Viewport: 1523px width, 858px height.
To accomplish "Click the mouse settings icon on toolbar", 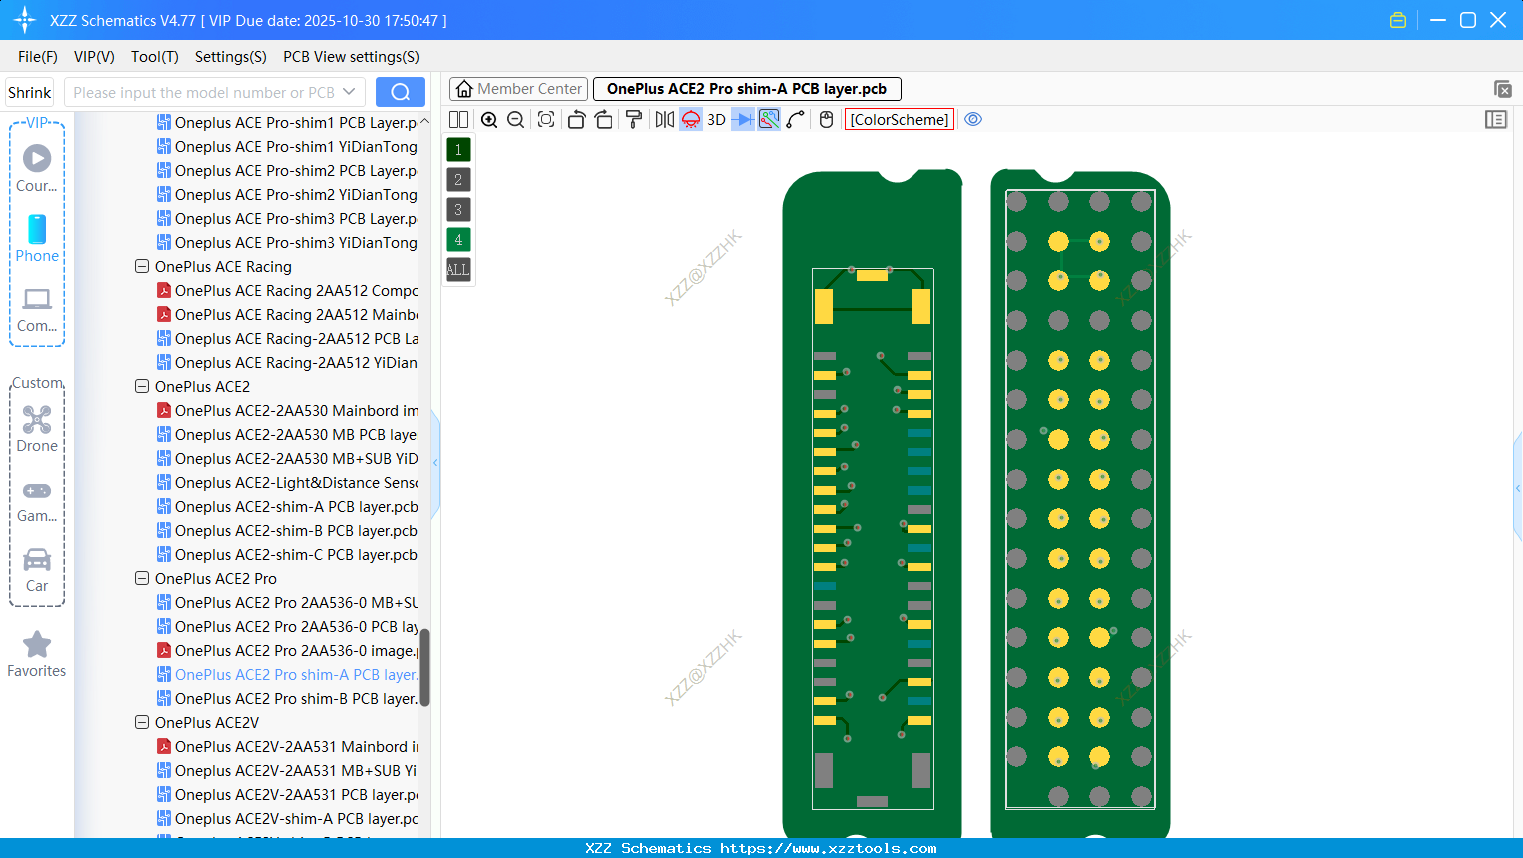I will 823,119.
